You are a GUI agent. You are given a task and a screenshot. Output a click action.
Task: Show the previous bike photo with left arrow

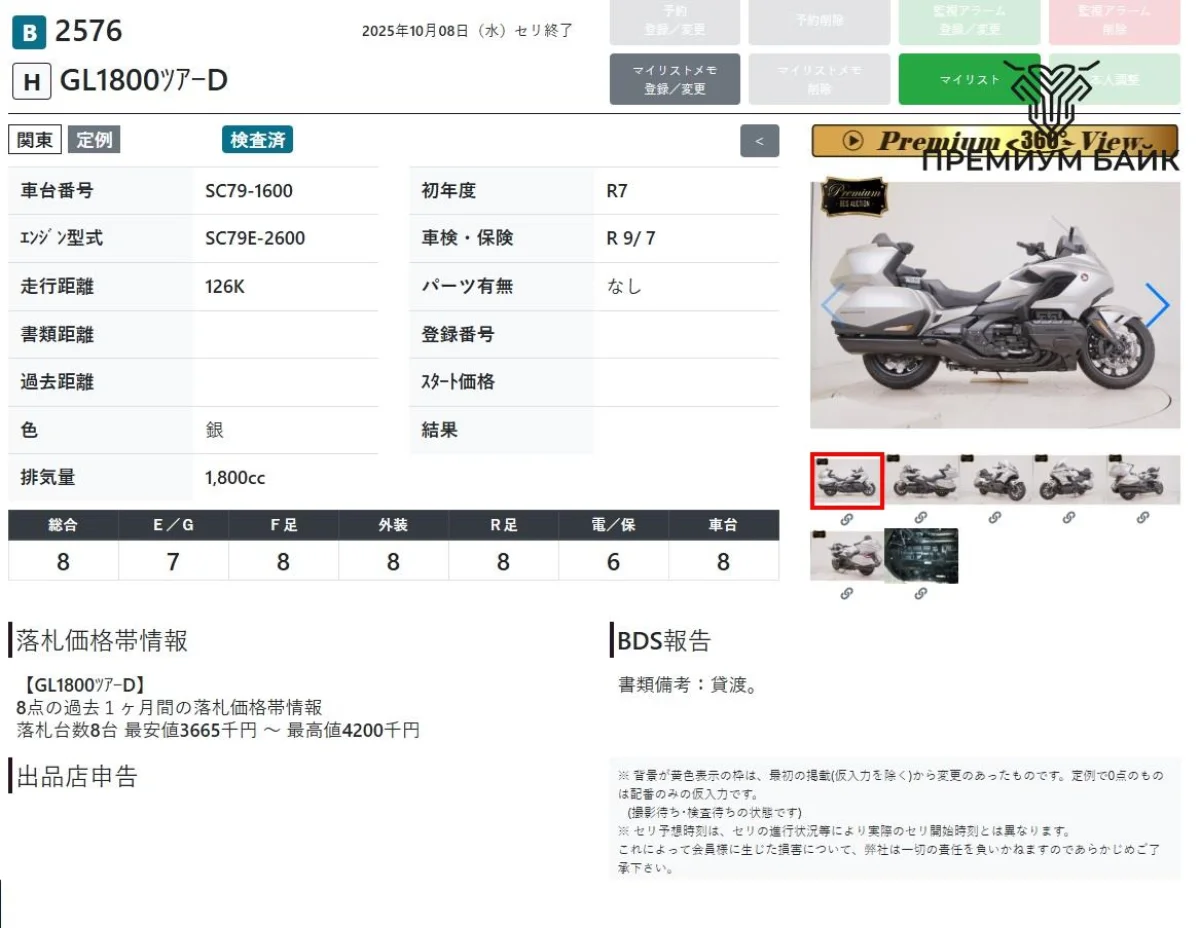[830, 306]
